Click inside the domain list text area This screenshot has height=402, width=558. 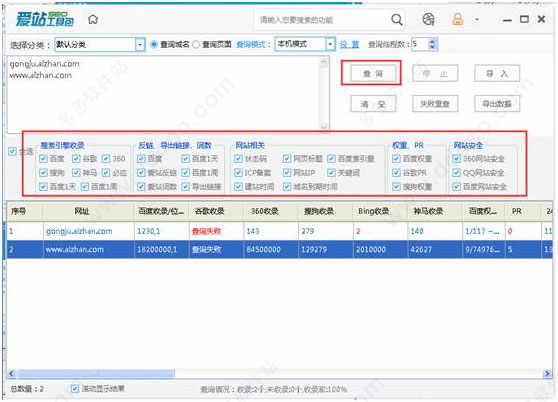(164, 94)
